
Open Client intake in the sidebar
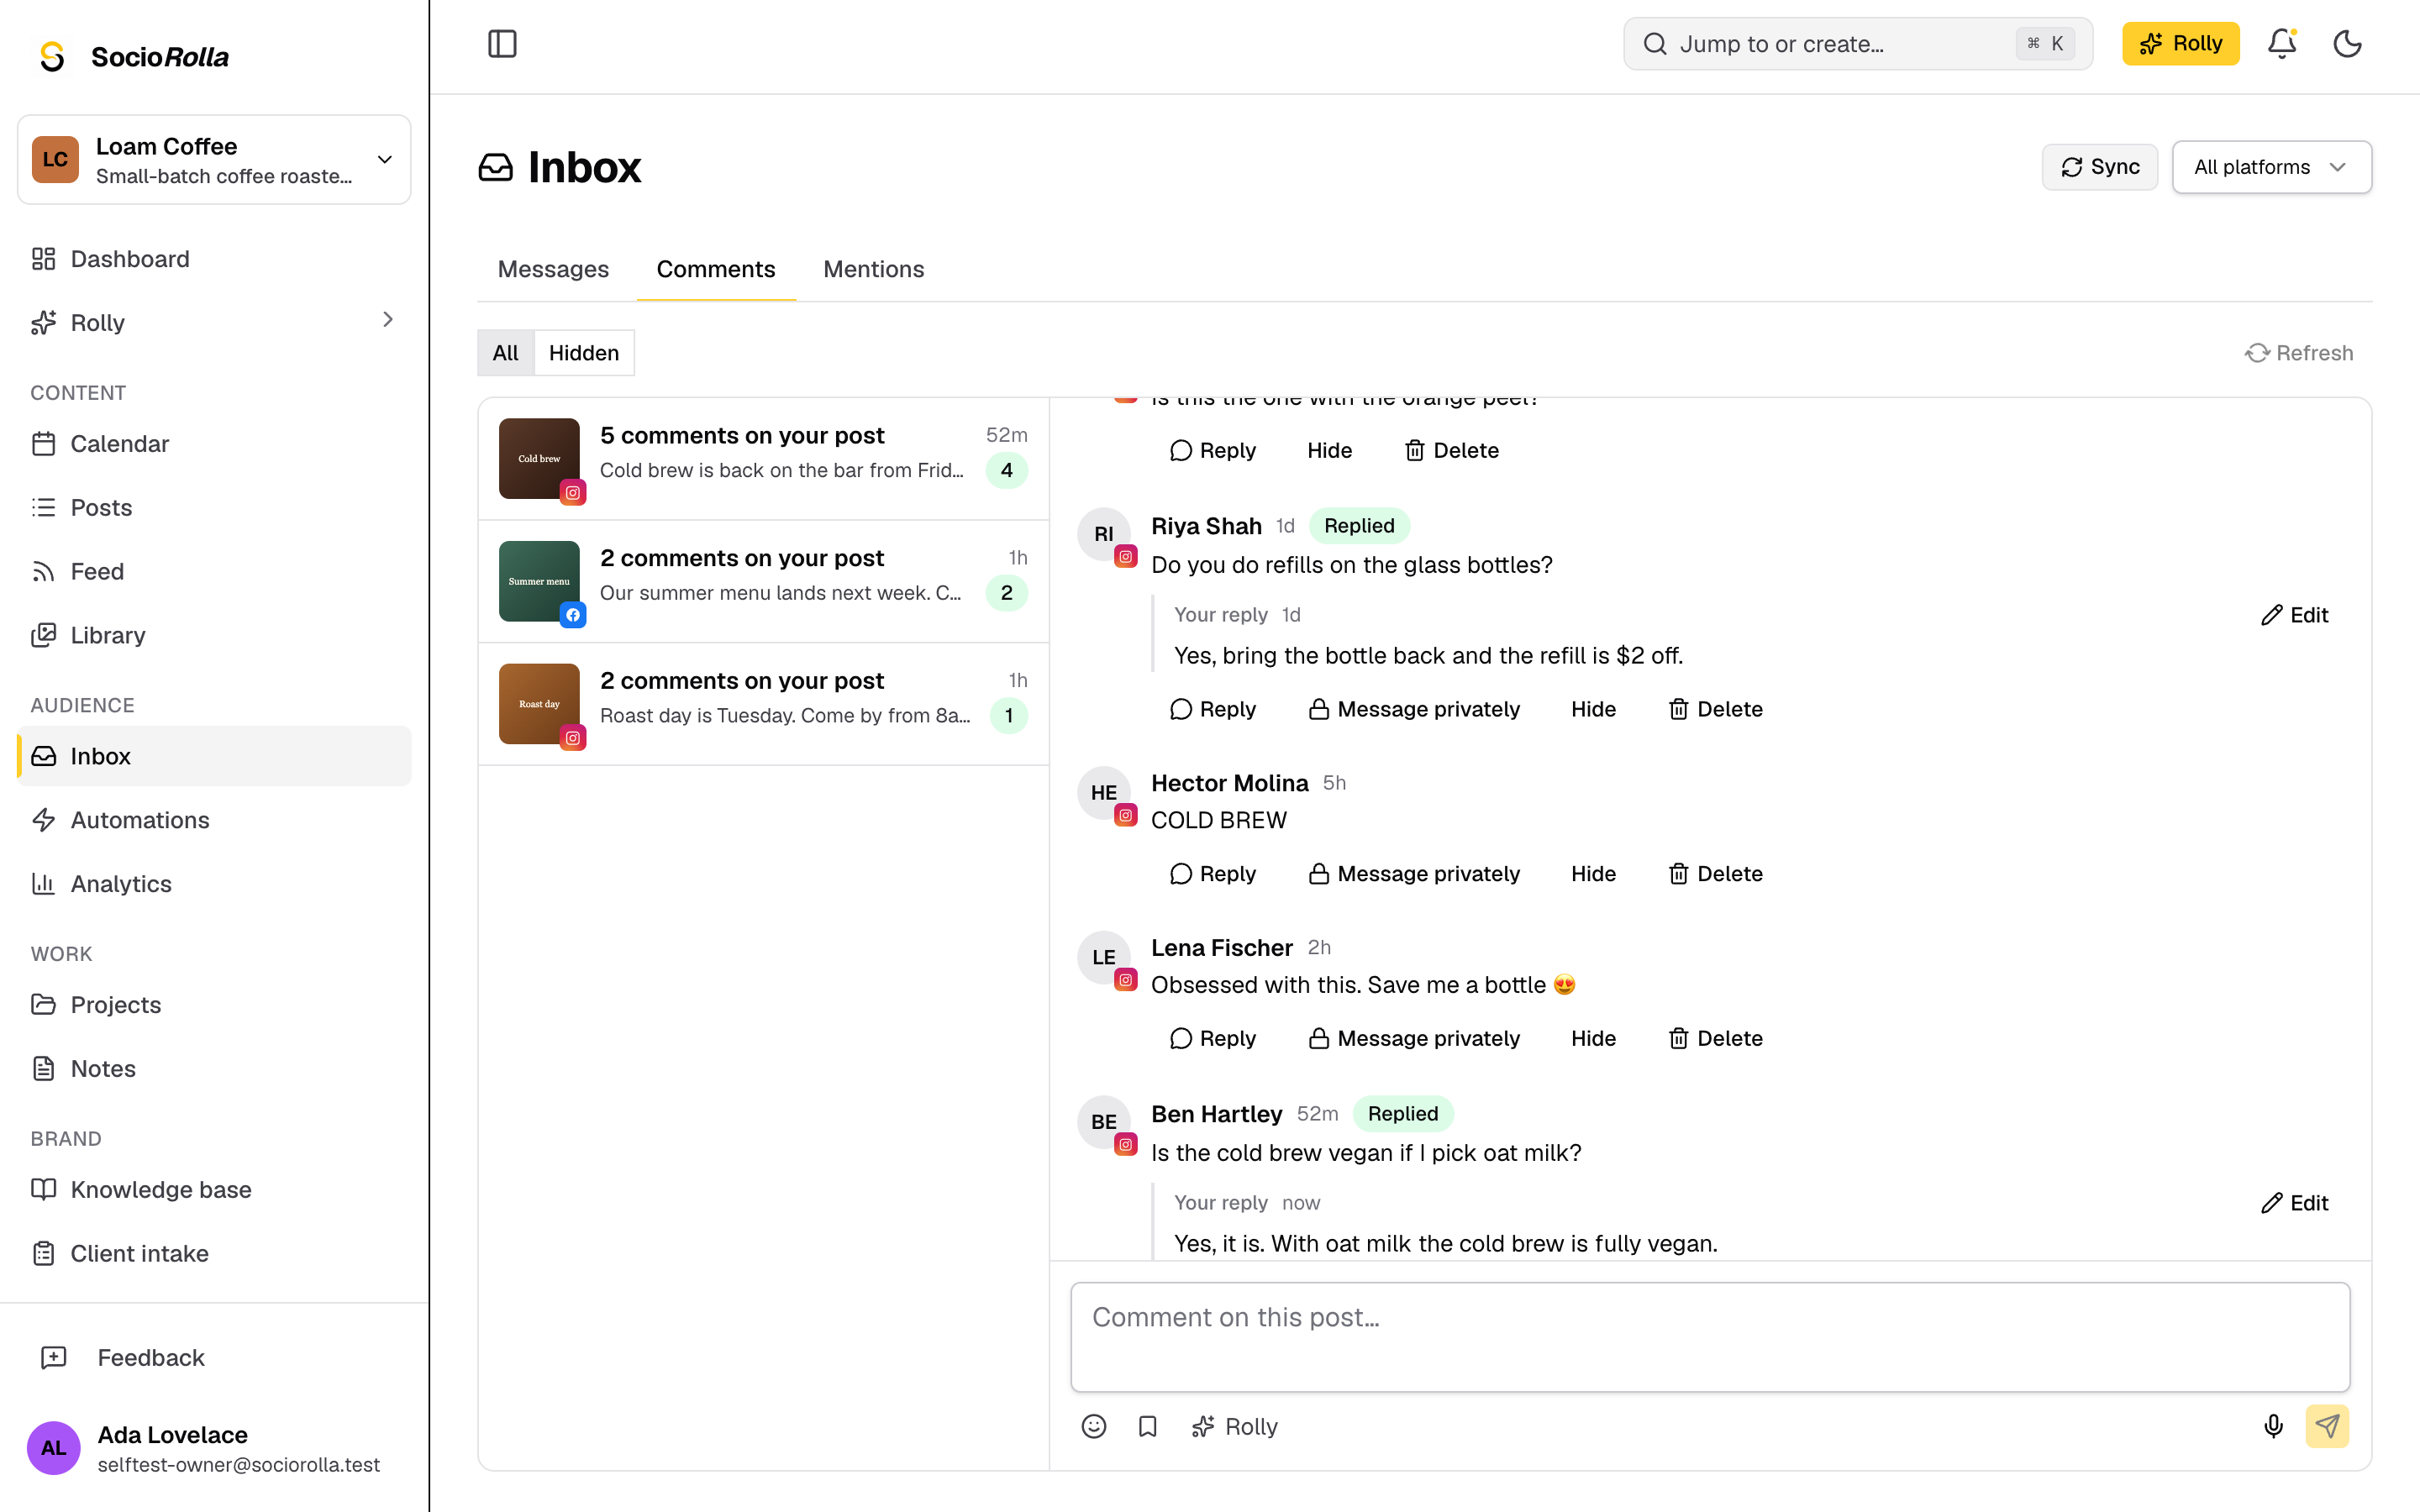point(214,1254)
